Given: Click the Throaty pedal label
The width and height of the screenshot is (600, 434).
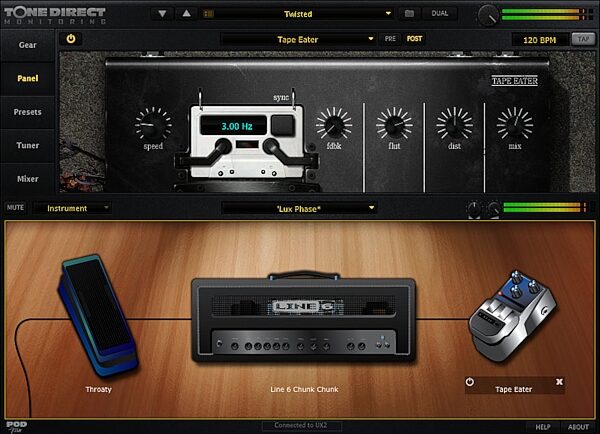Looking at the screenshot, I should tap(98, 389).
